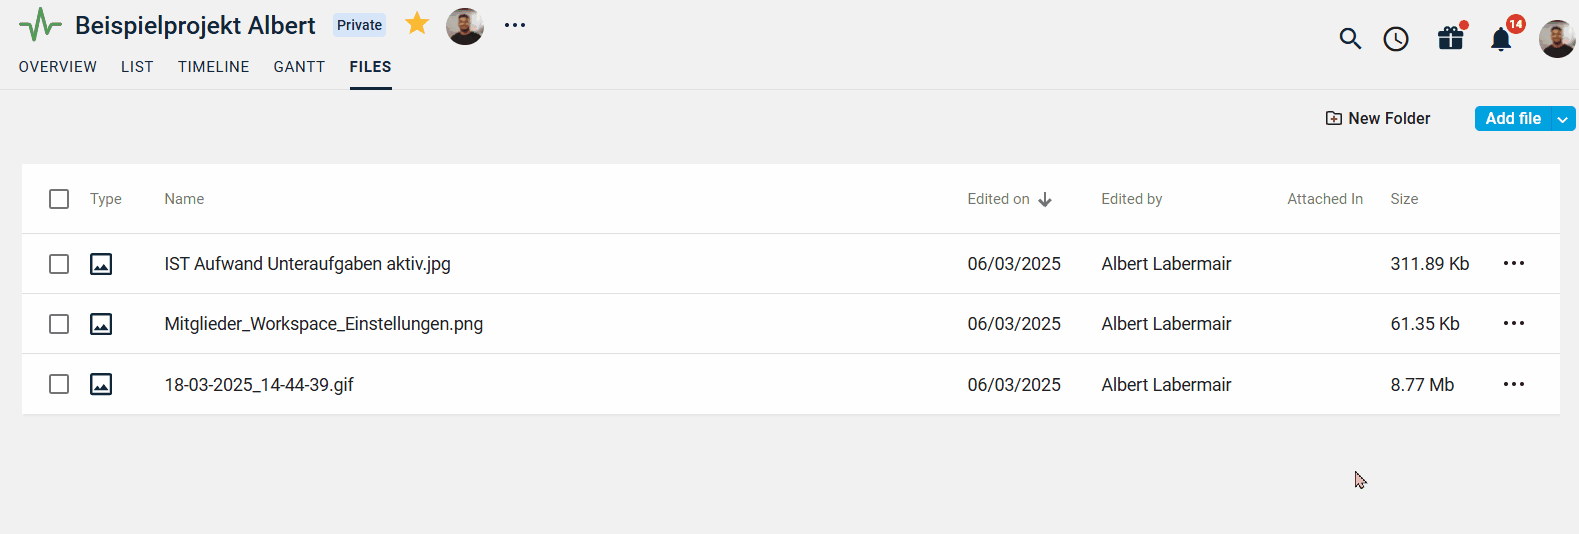Sort by Edited on column arrow
The image size is (1579, 534).
[x=1045, y=199]
